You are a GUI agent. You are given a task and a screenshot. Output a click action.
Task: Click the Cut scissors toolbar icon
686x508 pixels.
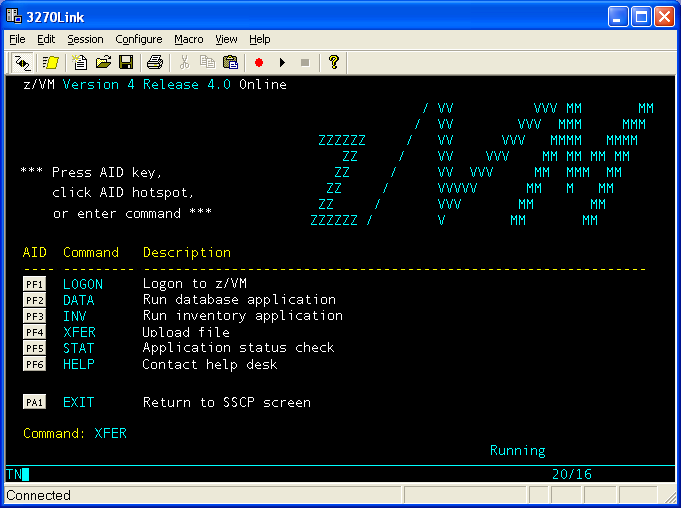pyautogui.click(x=184, y=63)
